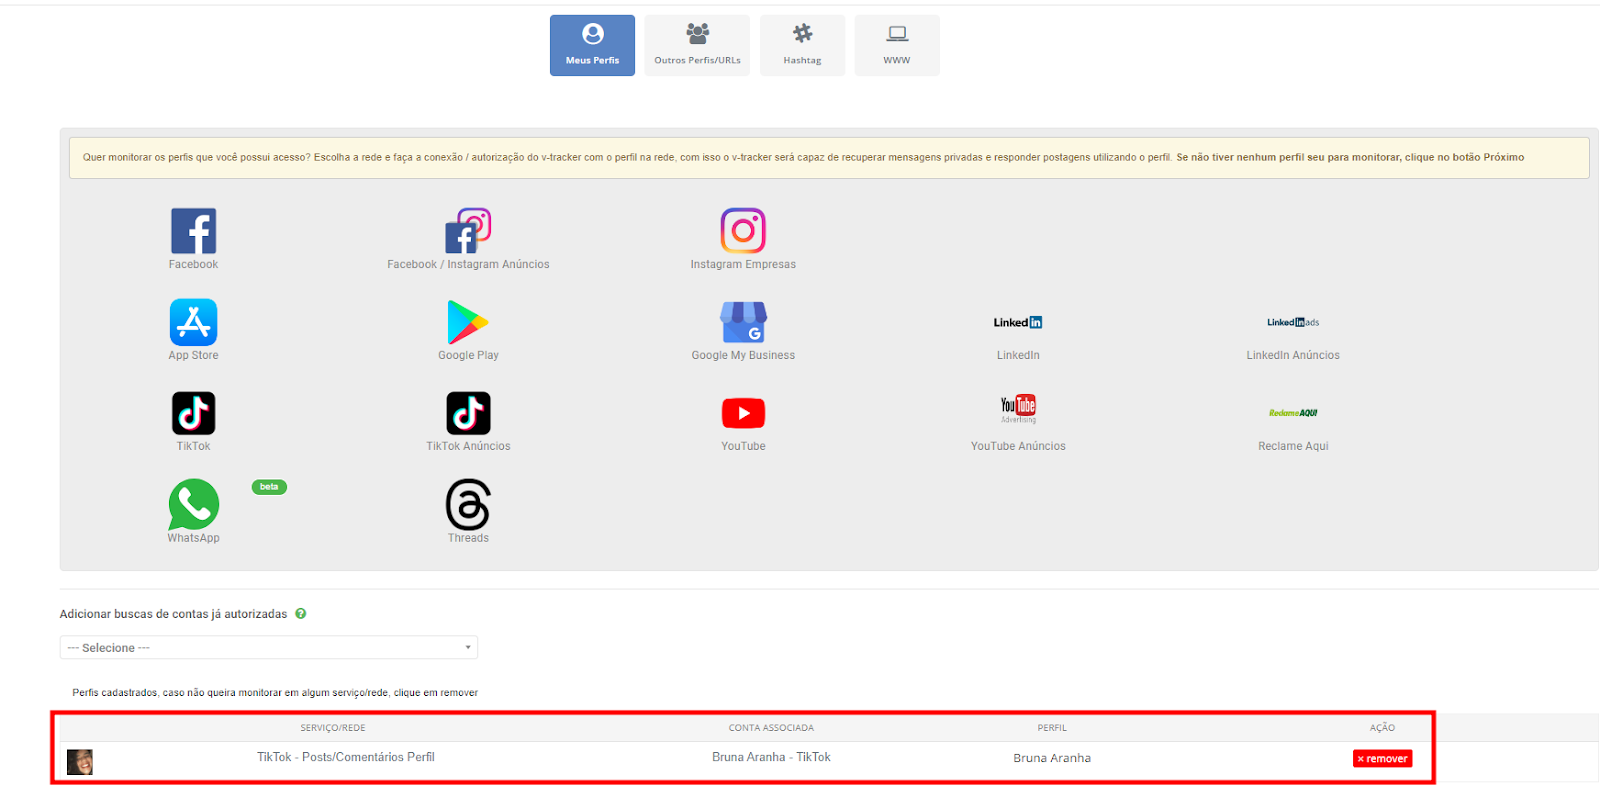
Task: Click the 'Threads' label text
Action: (x=468, y=538)
